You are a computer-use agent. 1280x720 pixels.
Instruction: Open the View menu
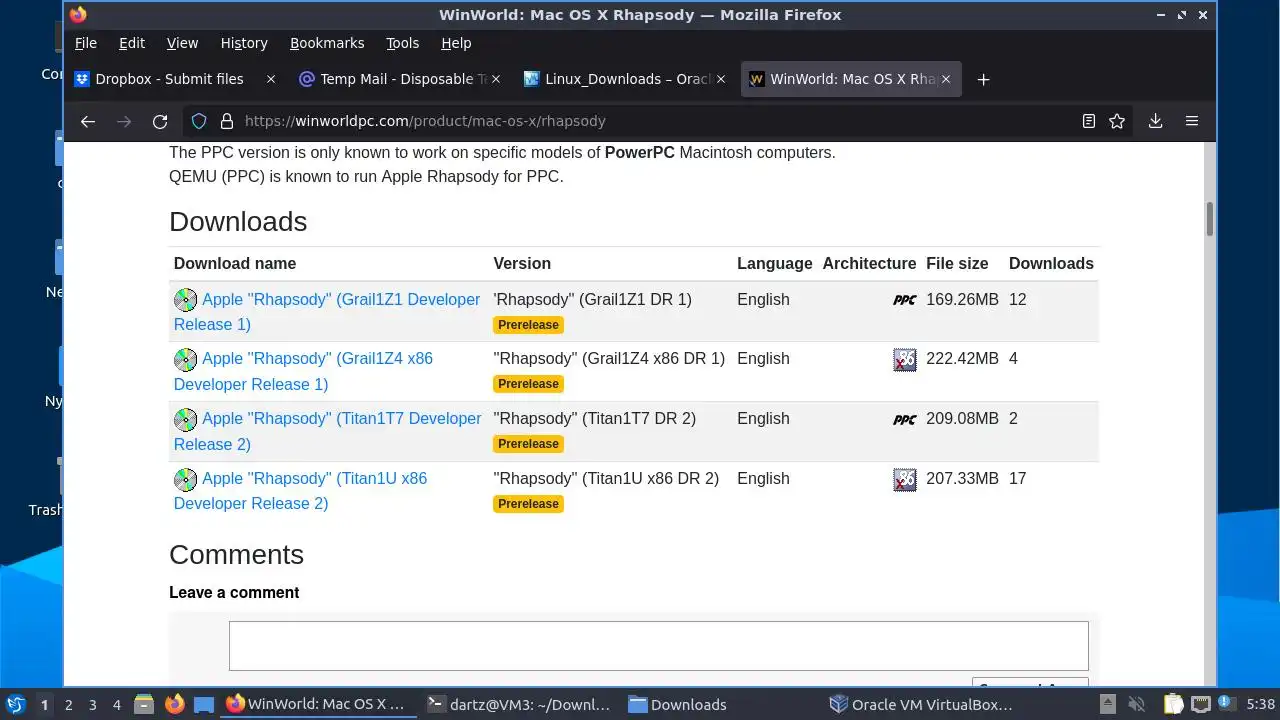(182, 43)
